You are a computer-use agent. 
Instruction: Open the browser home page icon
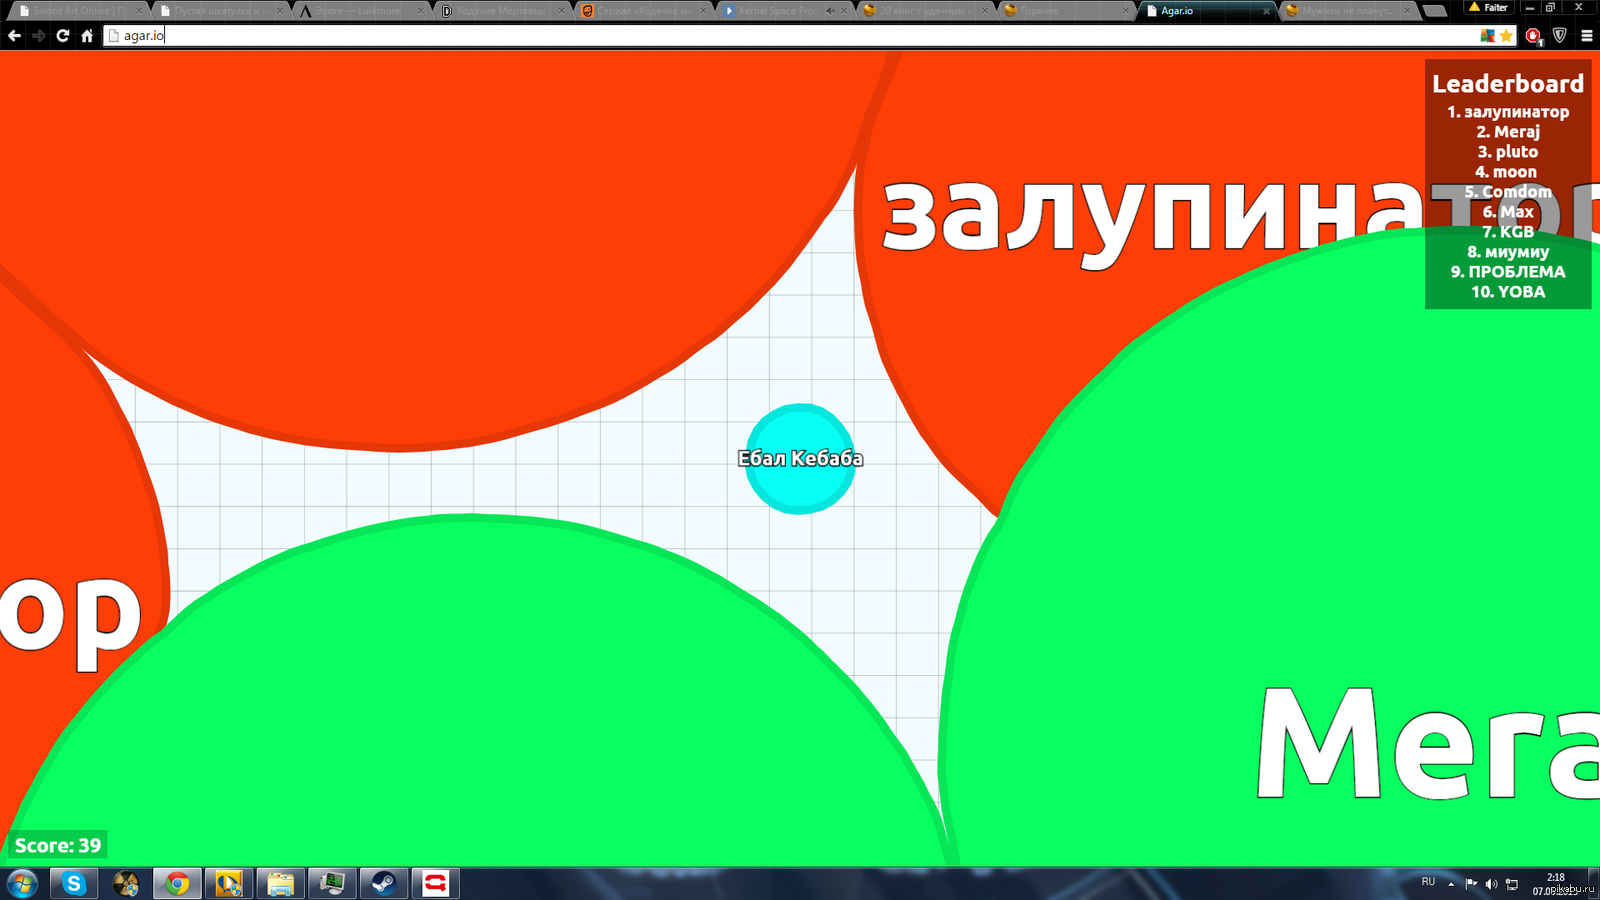[x=87, y=36]
